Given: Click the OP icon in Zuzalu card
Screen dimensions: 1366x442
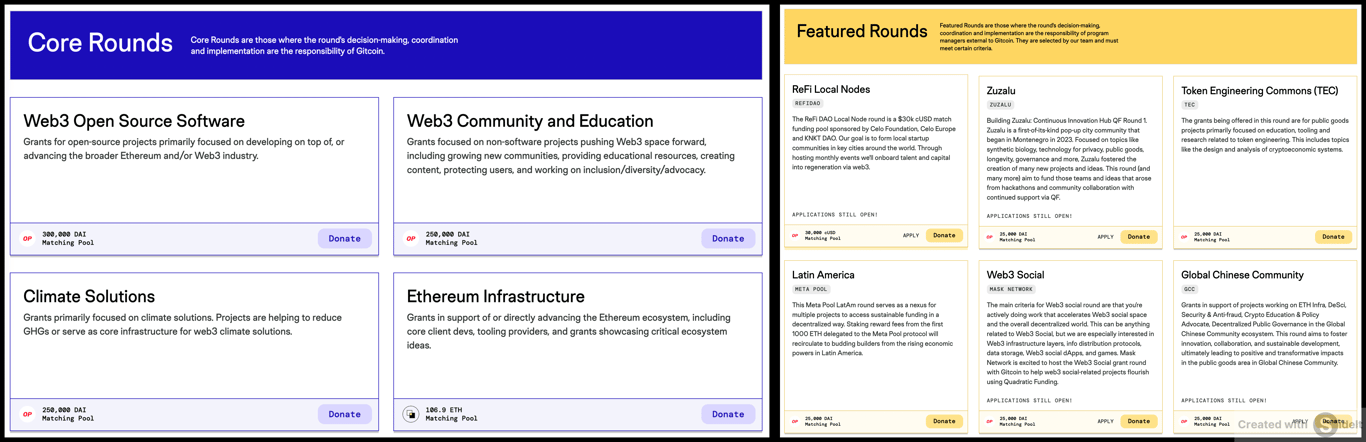Looking at the screenshot, I should tap(990, 237).
